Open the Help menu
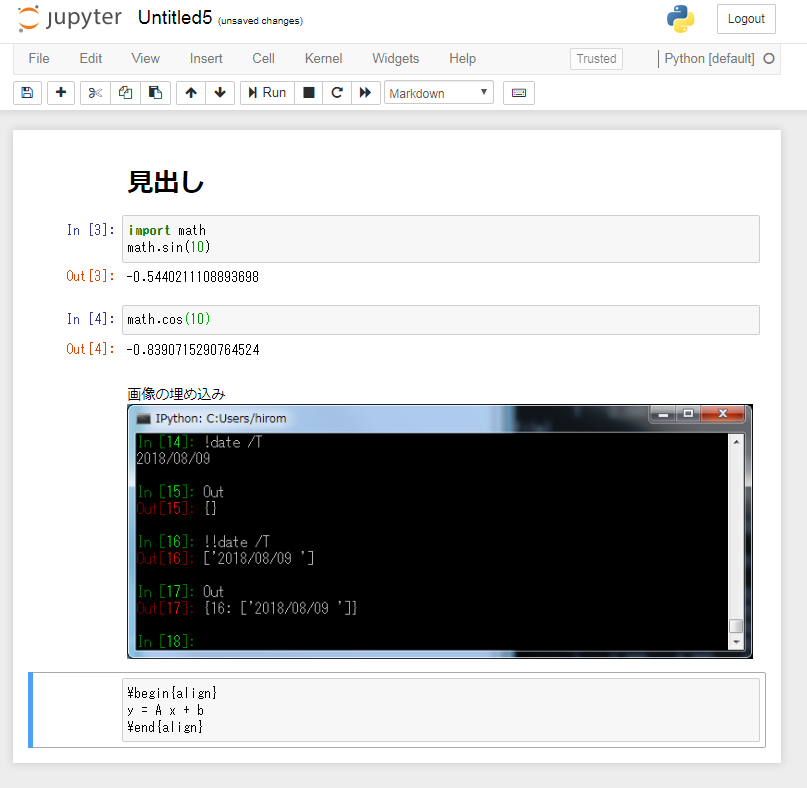 click(x=462, y=59)
